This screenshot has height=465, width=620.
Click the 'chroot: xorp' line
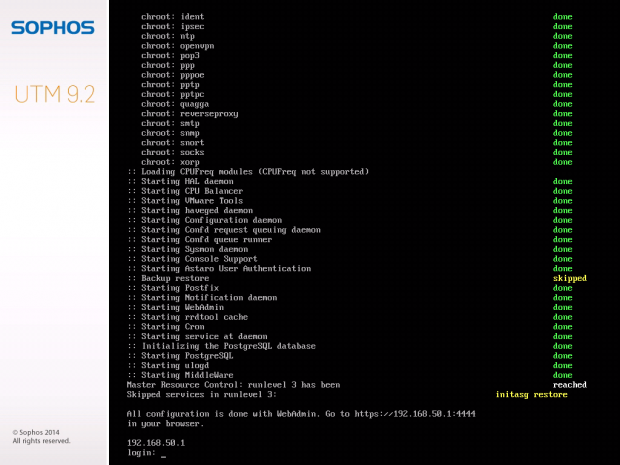(x=170, y=162)
